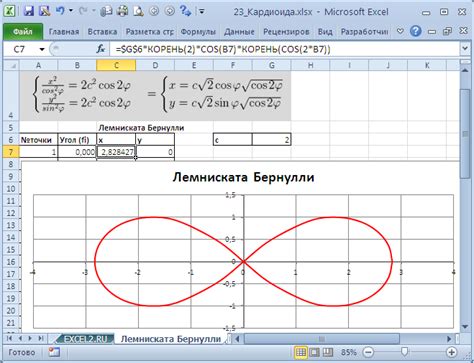Screen dimensions: 474x363
Task: Zoom out with the minus button
Action: (x=368, y=352)
